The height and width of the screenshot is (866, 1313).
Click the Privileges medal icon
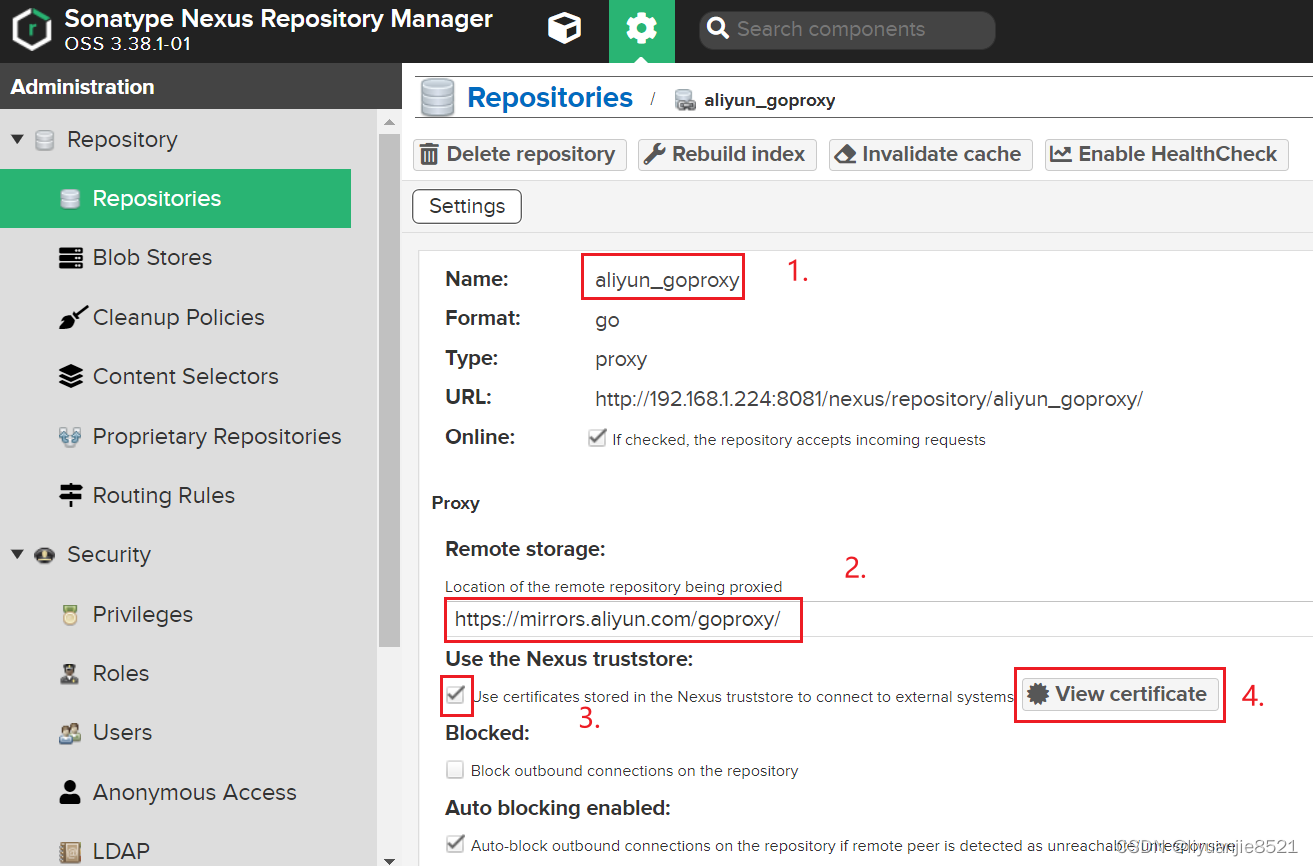70,615
